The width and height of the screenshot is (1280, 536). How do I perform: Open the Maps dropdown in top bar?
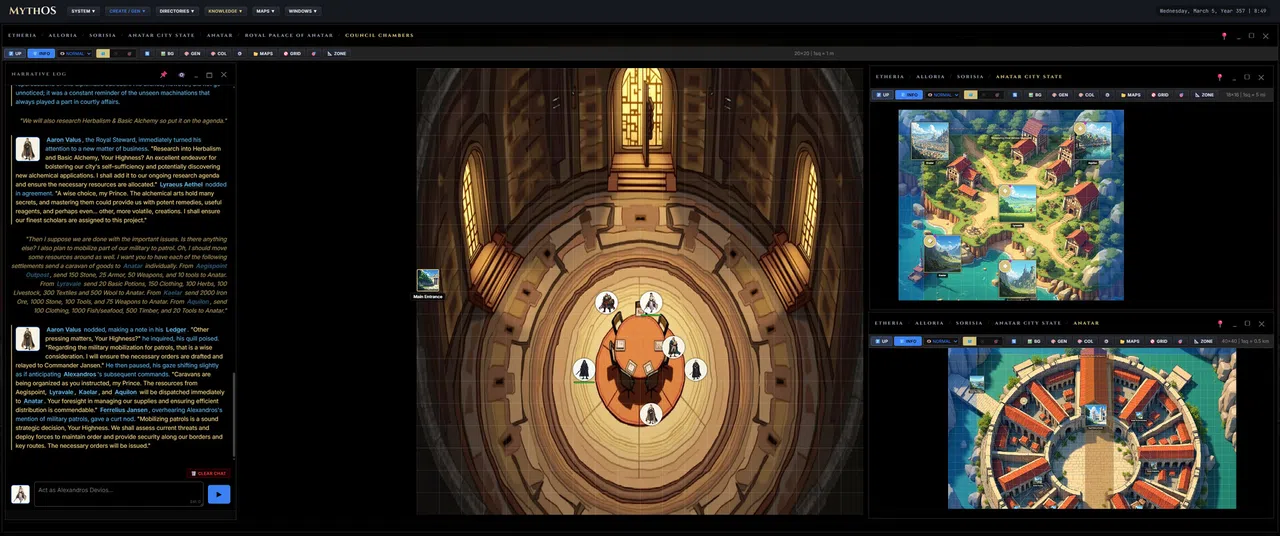pos(265,11)
